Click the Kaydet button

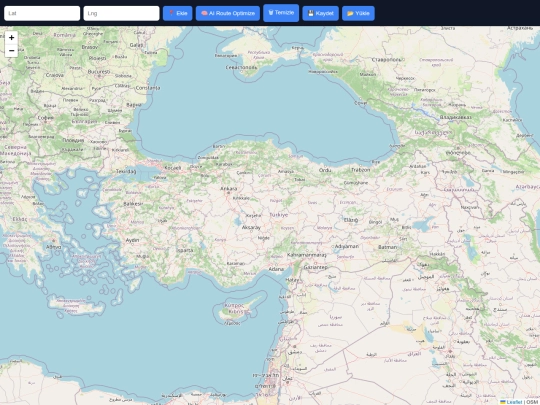pos(321,13)
